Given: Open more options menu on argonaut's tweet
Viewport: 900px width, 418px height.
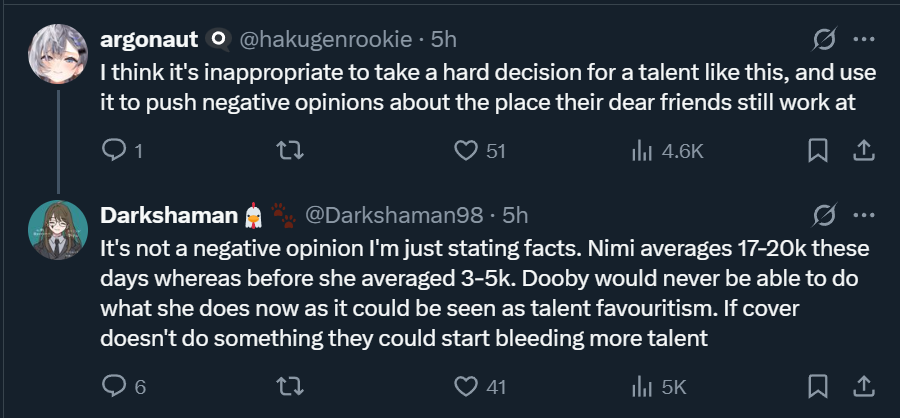Looking at the screenshot, I should pos(862,40).
